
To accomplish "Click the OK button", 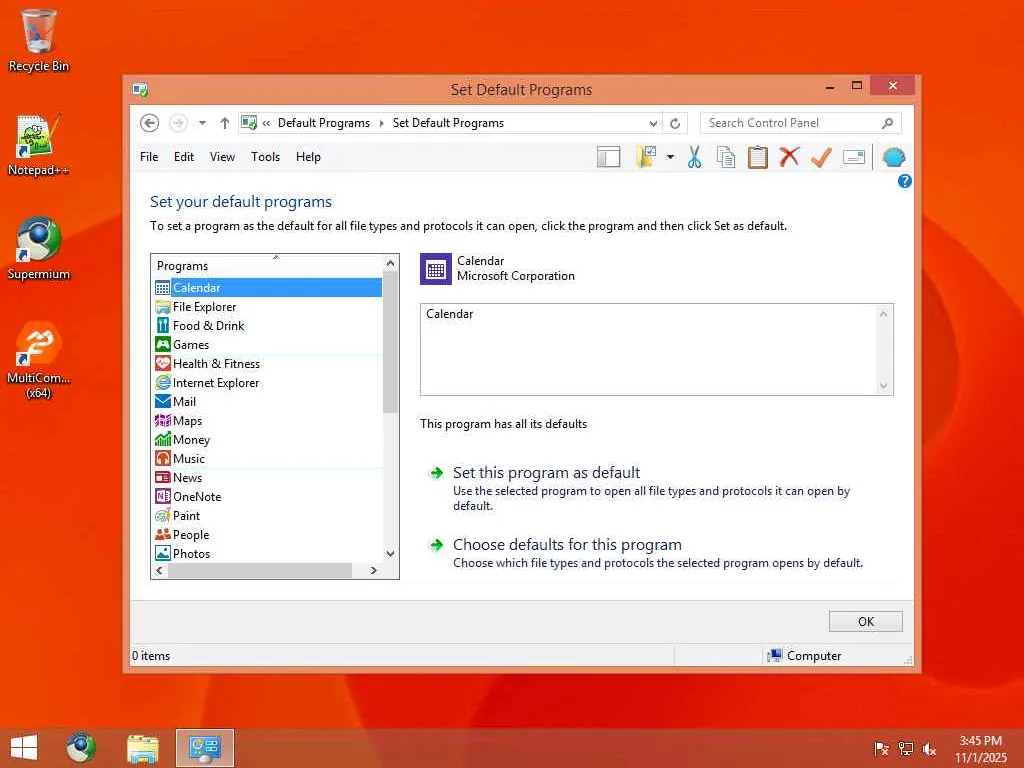I will pyautogui.click(x=865, y=621).
